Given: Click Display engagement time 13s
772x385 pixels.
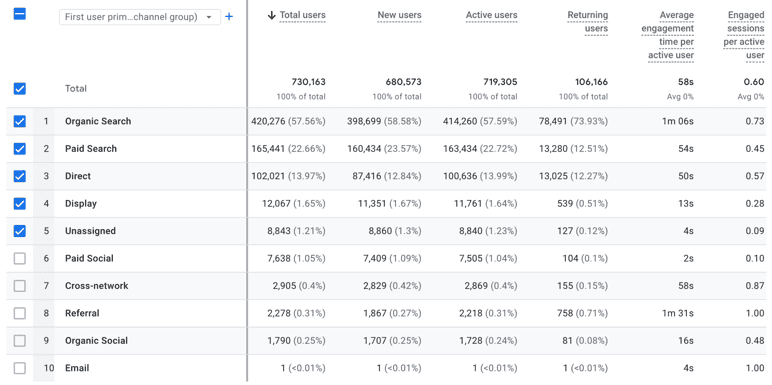Looking at the screenshot, I should 686,203.
